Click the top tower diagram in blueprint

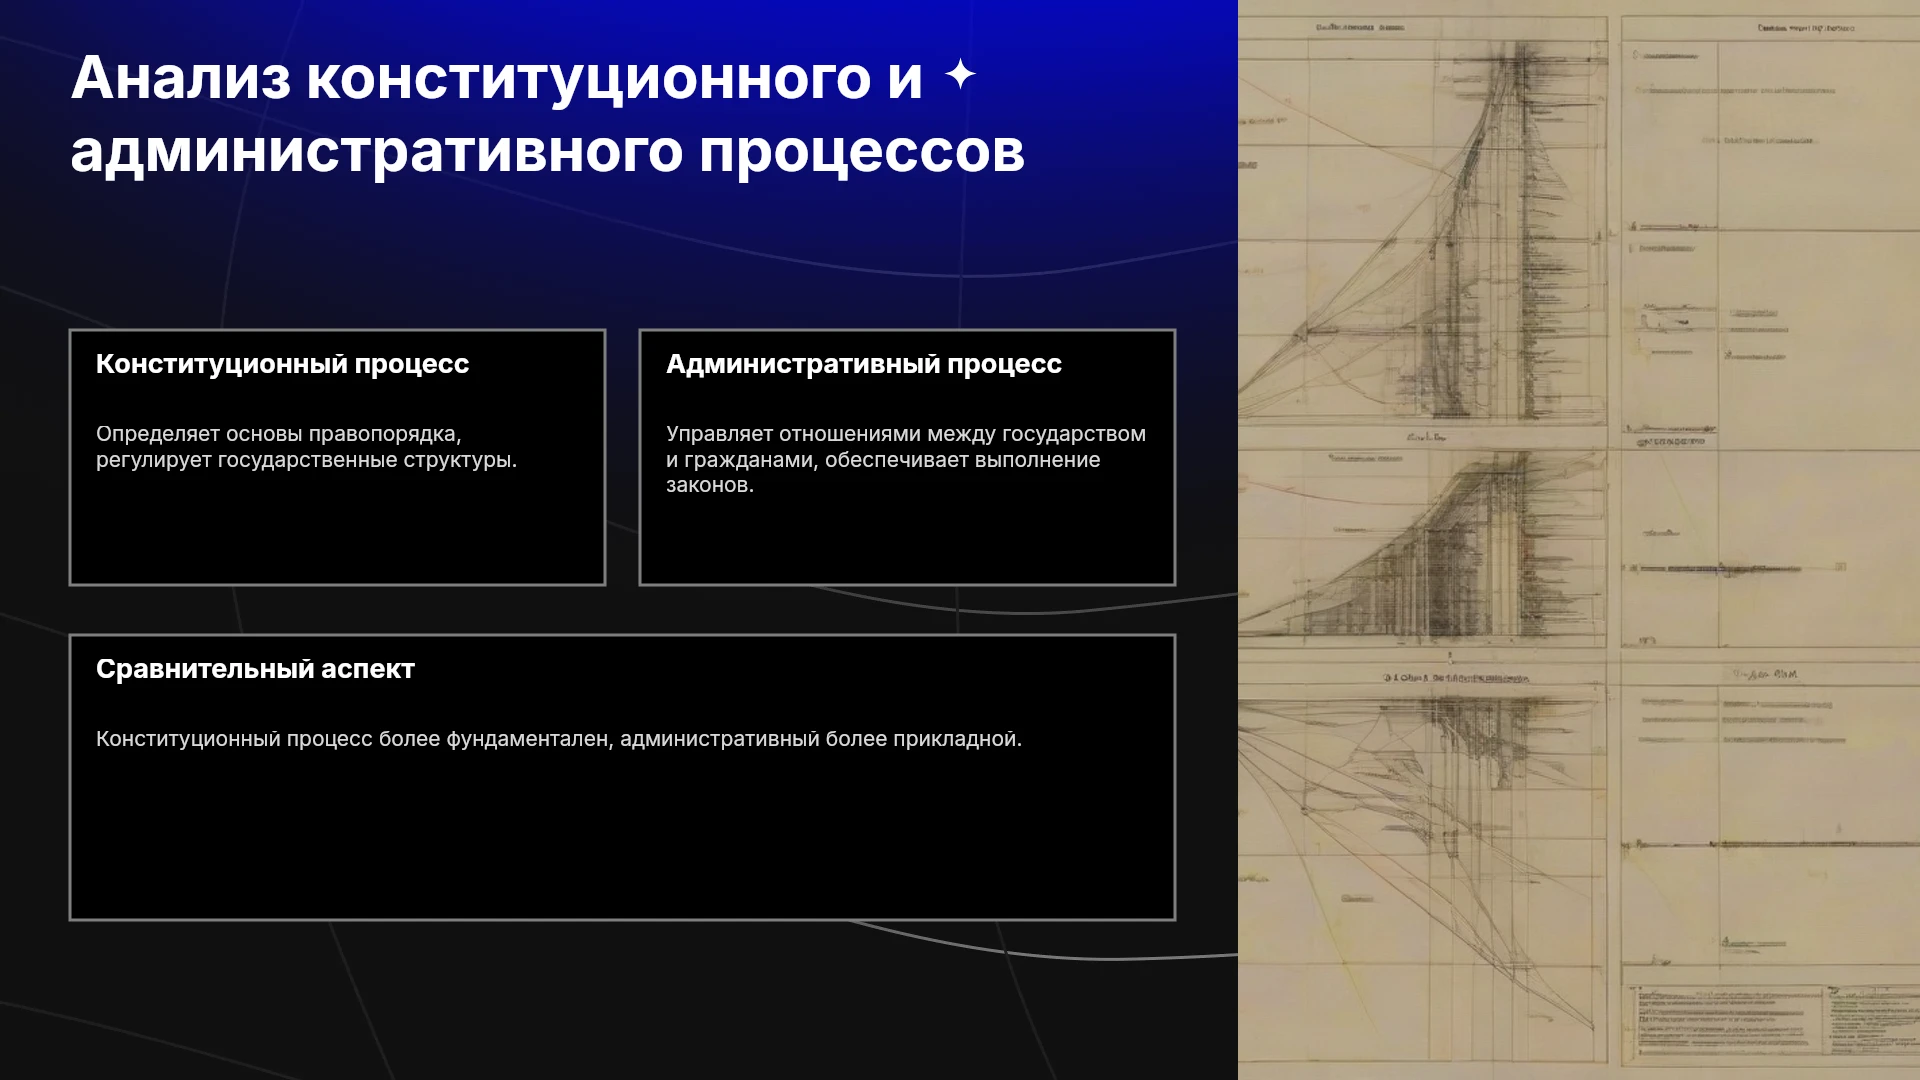[x=1440, y=230]
